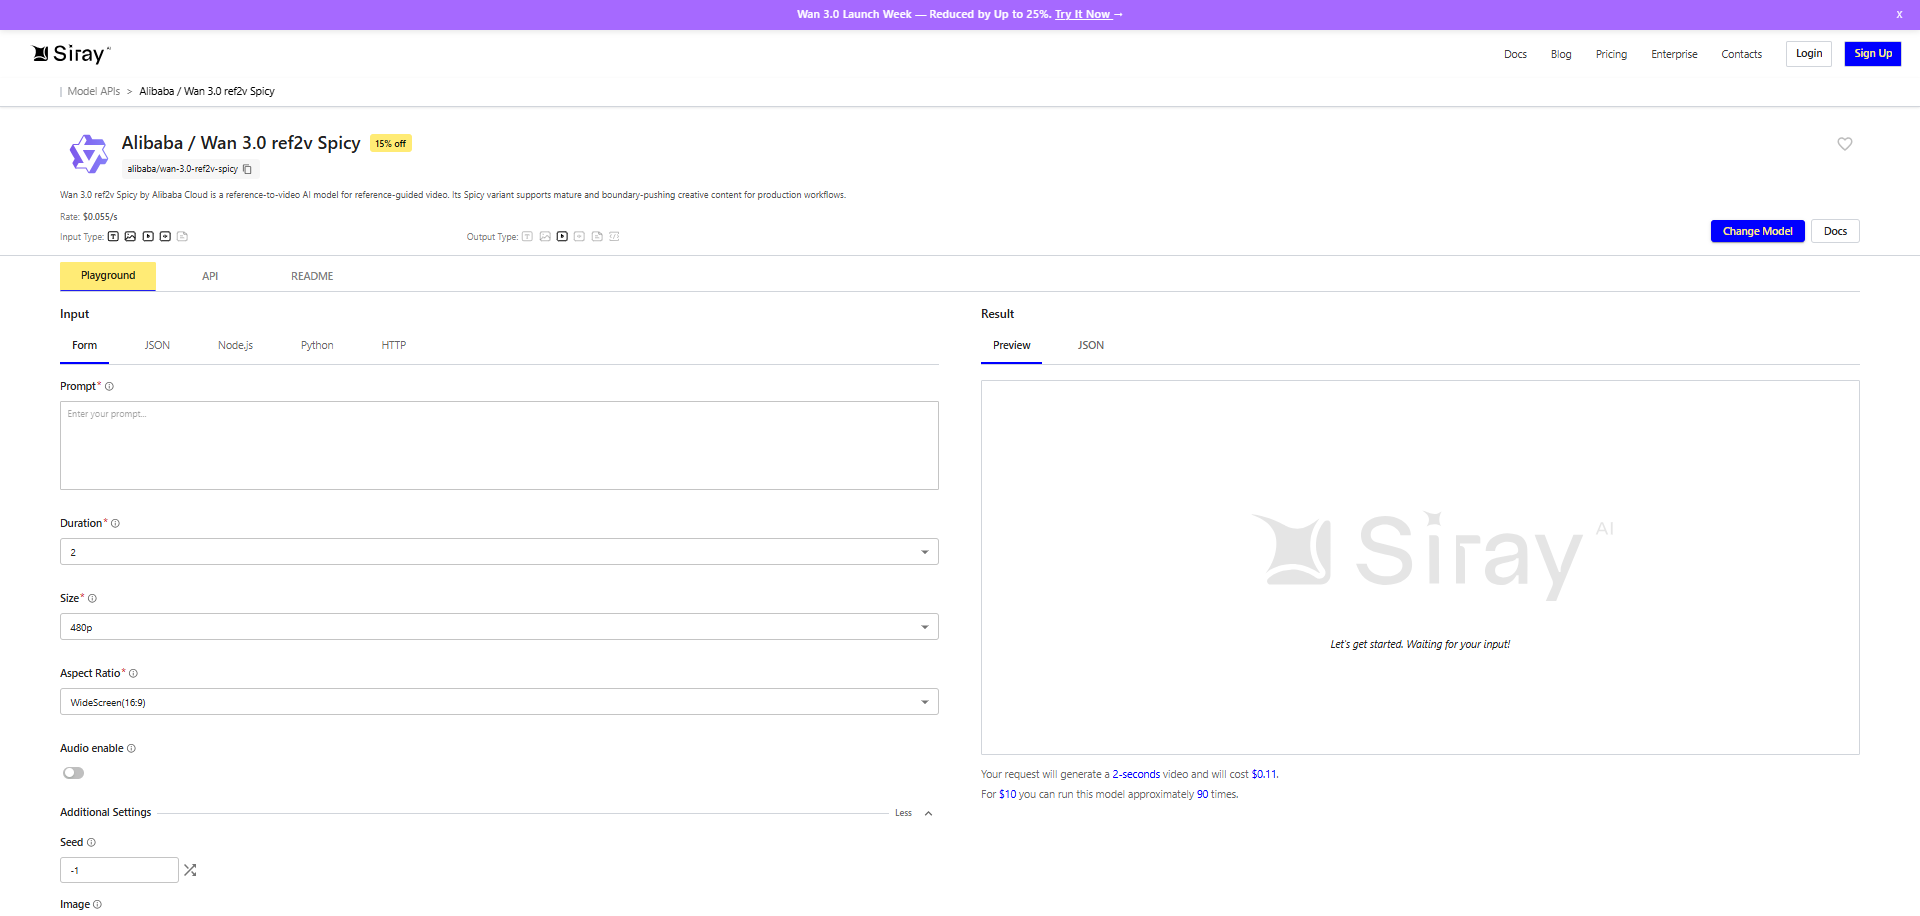
Task: Click the info icon beside Audio enable
Action: point(131,749)
